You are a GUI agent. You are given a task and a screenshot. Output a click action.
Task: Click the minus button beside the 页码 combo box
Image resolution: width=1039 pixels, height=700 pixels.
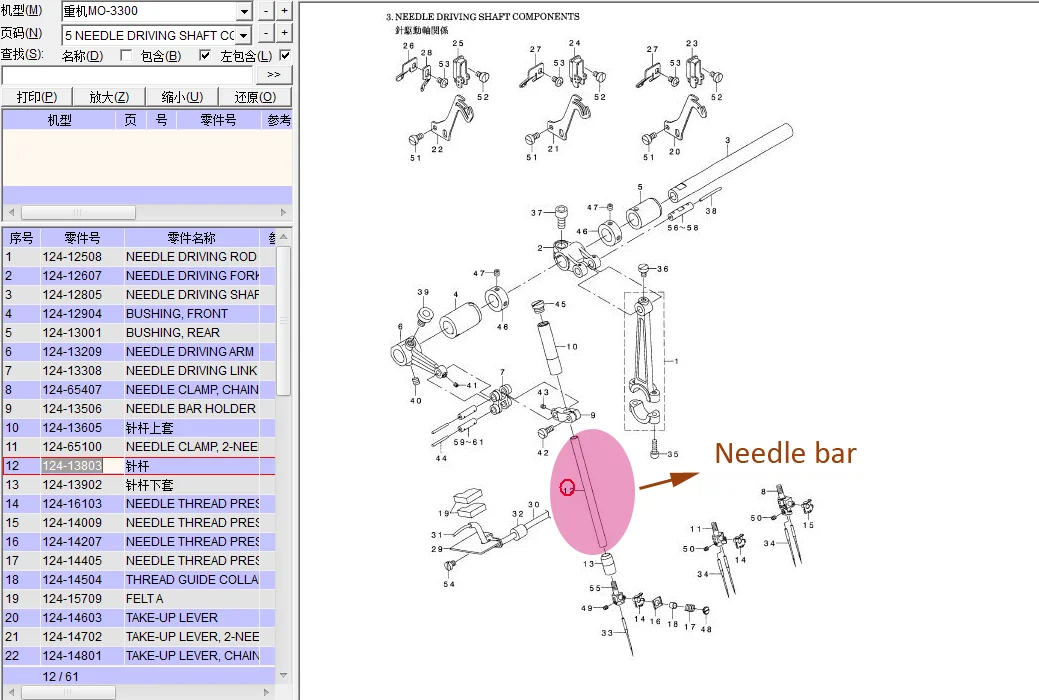[x=266, y=33]
